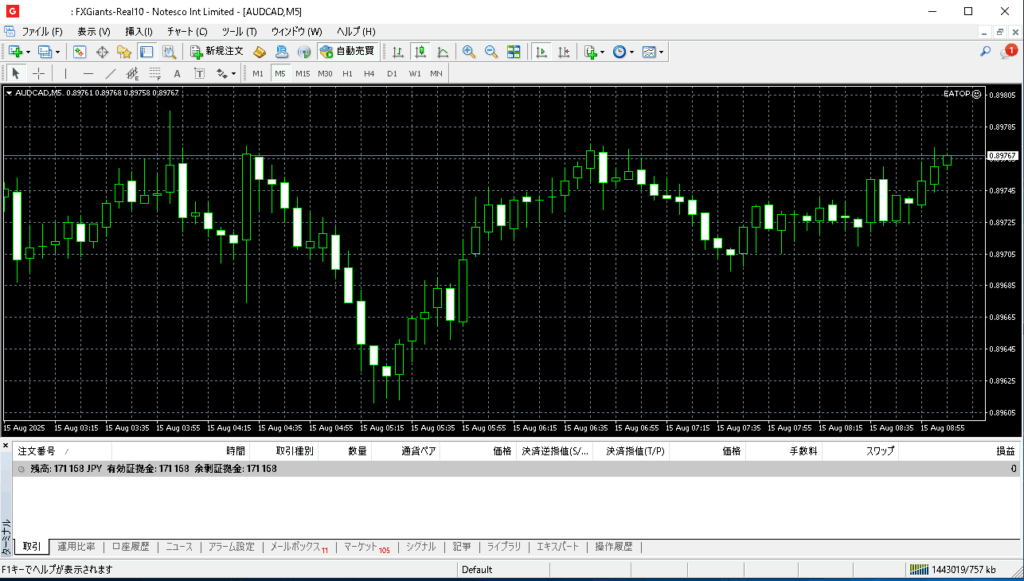Select the Text label tool

[177, 73]
